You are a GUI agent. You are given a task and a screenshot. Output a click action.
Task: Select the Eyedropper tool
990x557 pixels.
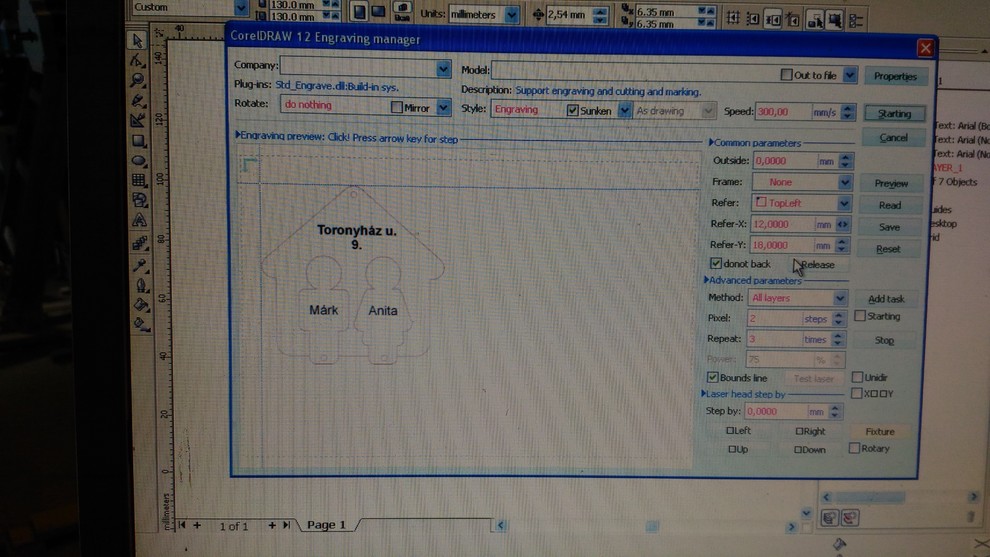point(140,265)
